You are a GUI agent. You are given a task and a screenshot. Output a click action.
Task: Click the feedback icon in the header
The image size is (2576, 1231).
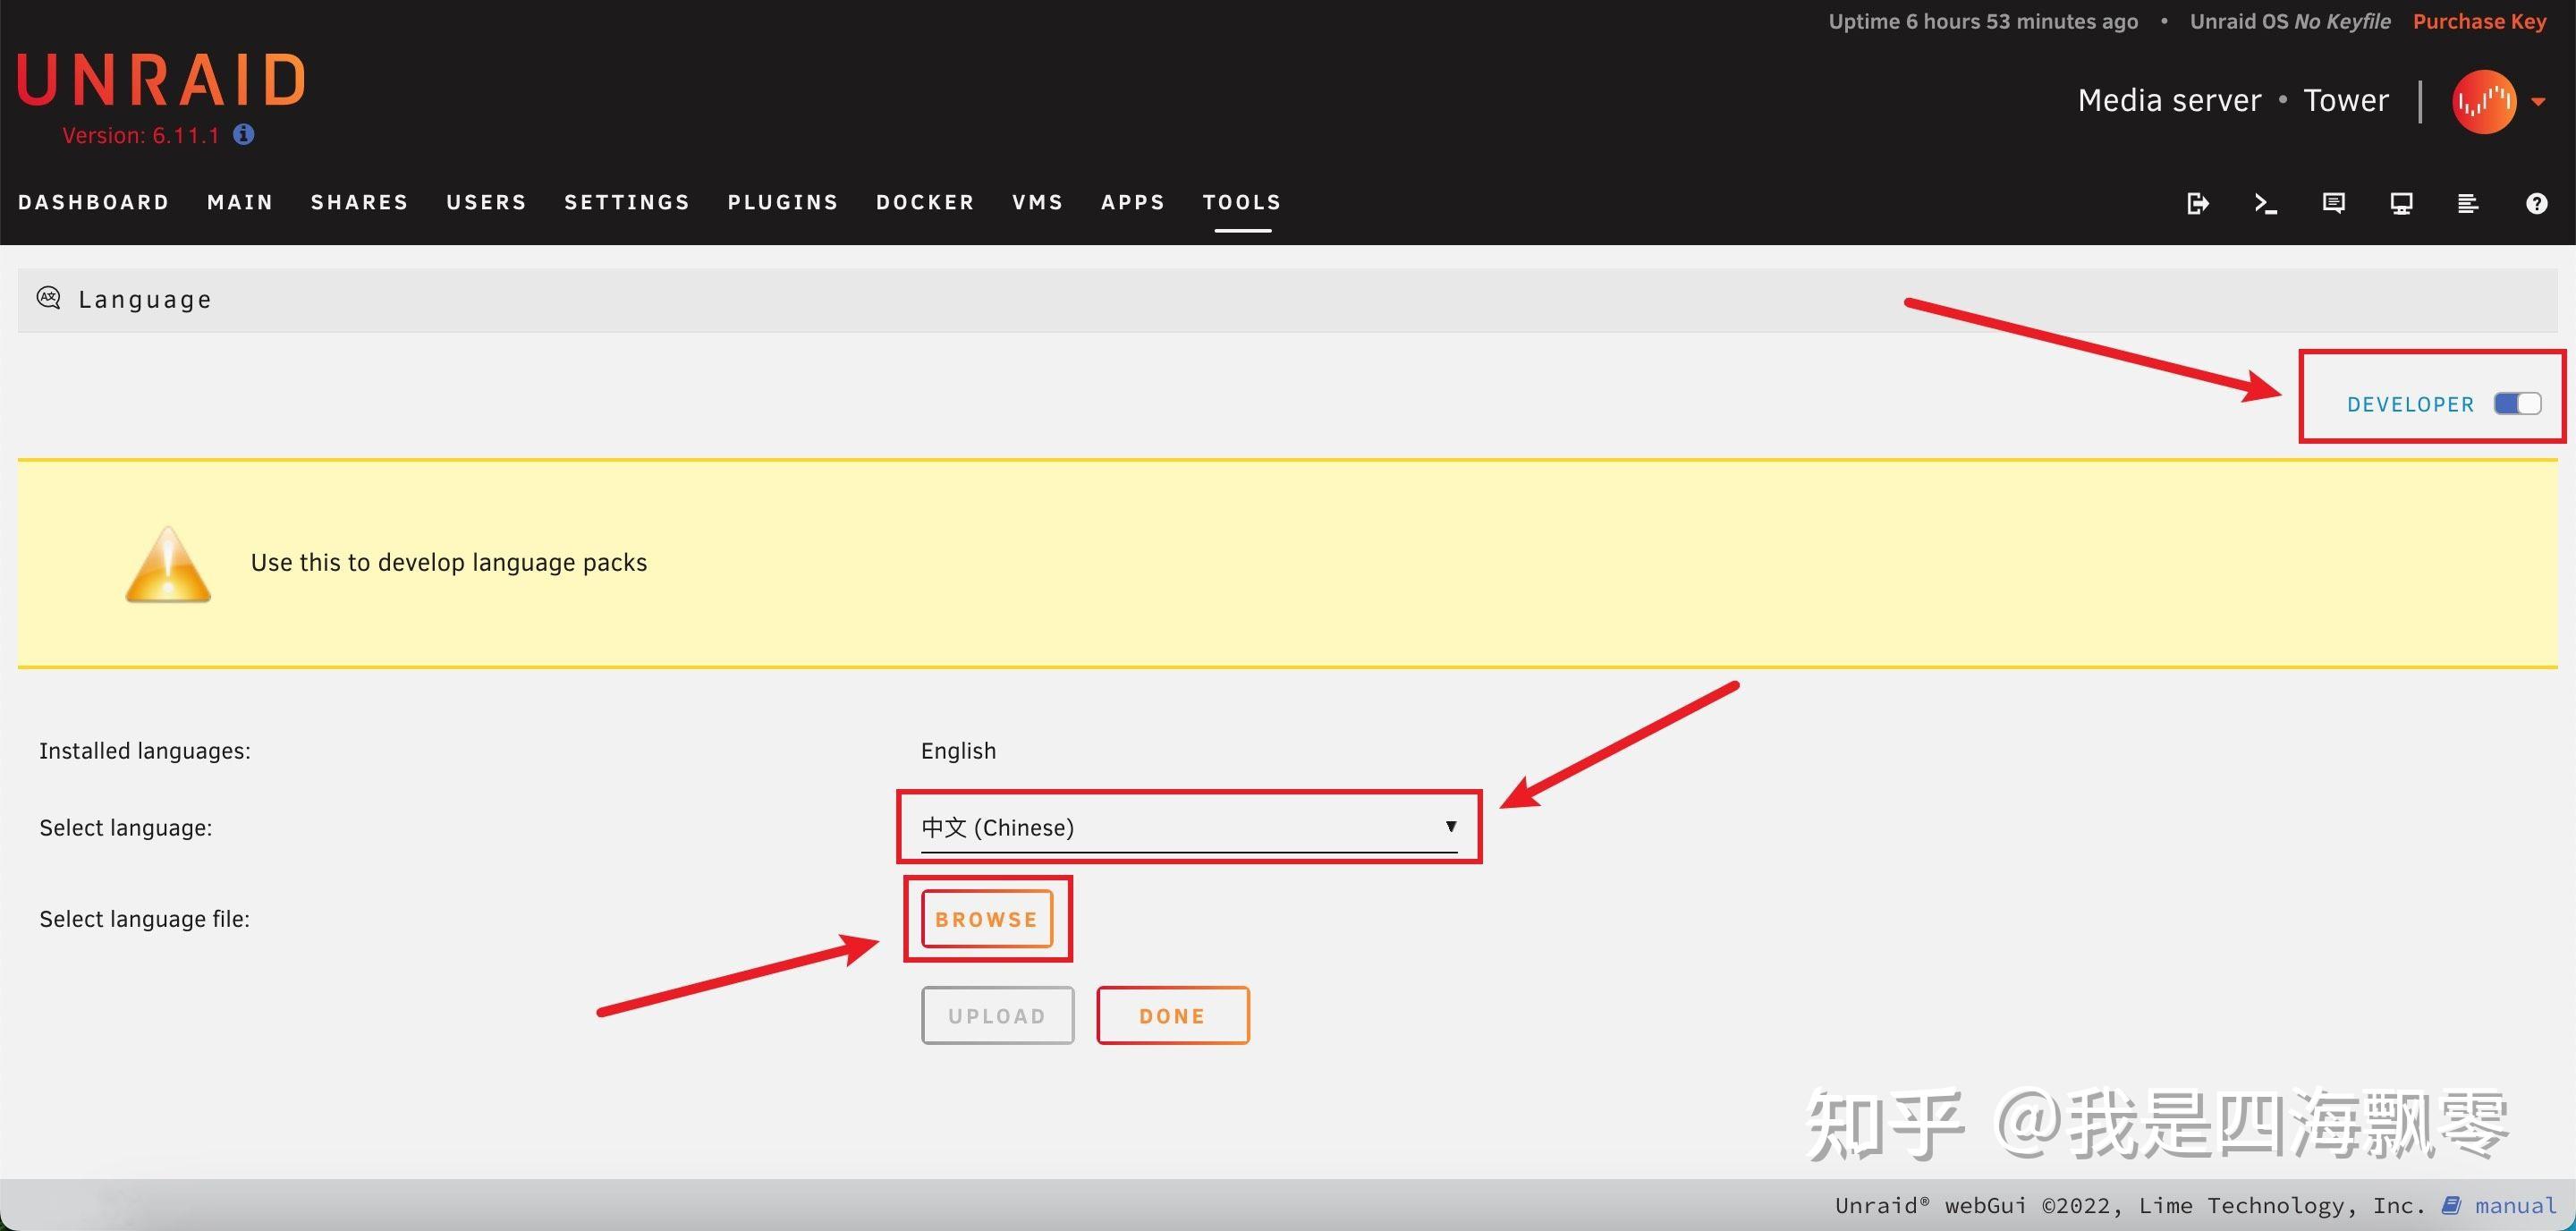(2333, 203)
